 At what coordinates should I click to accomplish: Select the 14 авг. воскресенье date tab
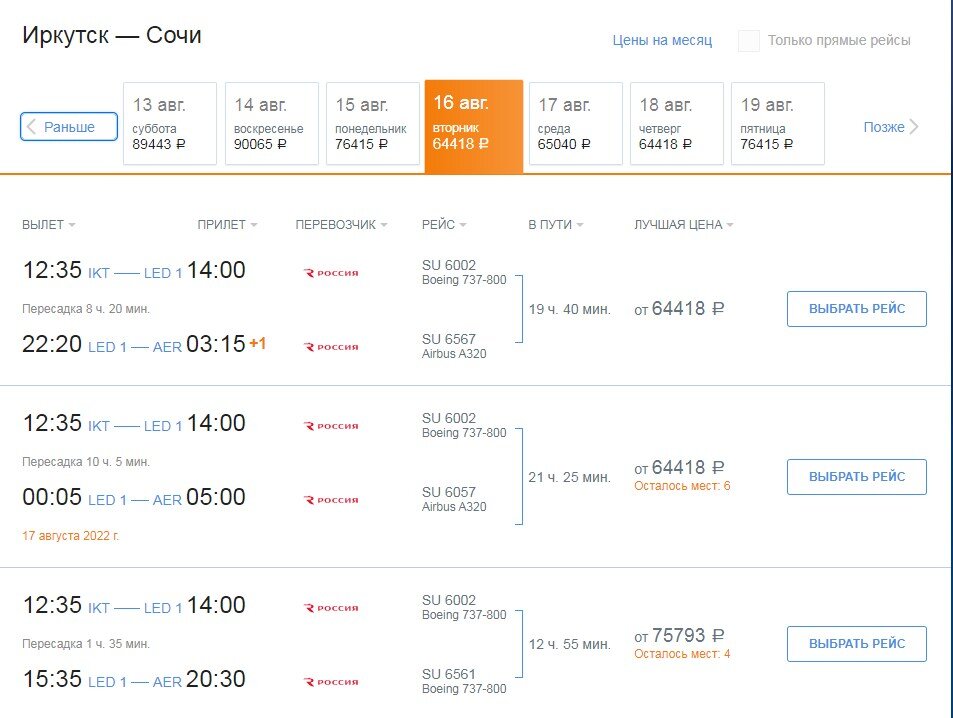point(271,124)
